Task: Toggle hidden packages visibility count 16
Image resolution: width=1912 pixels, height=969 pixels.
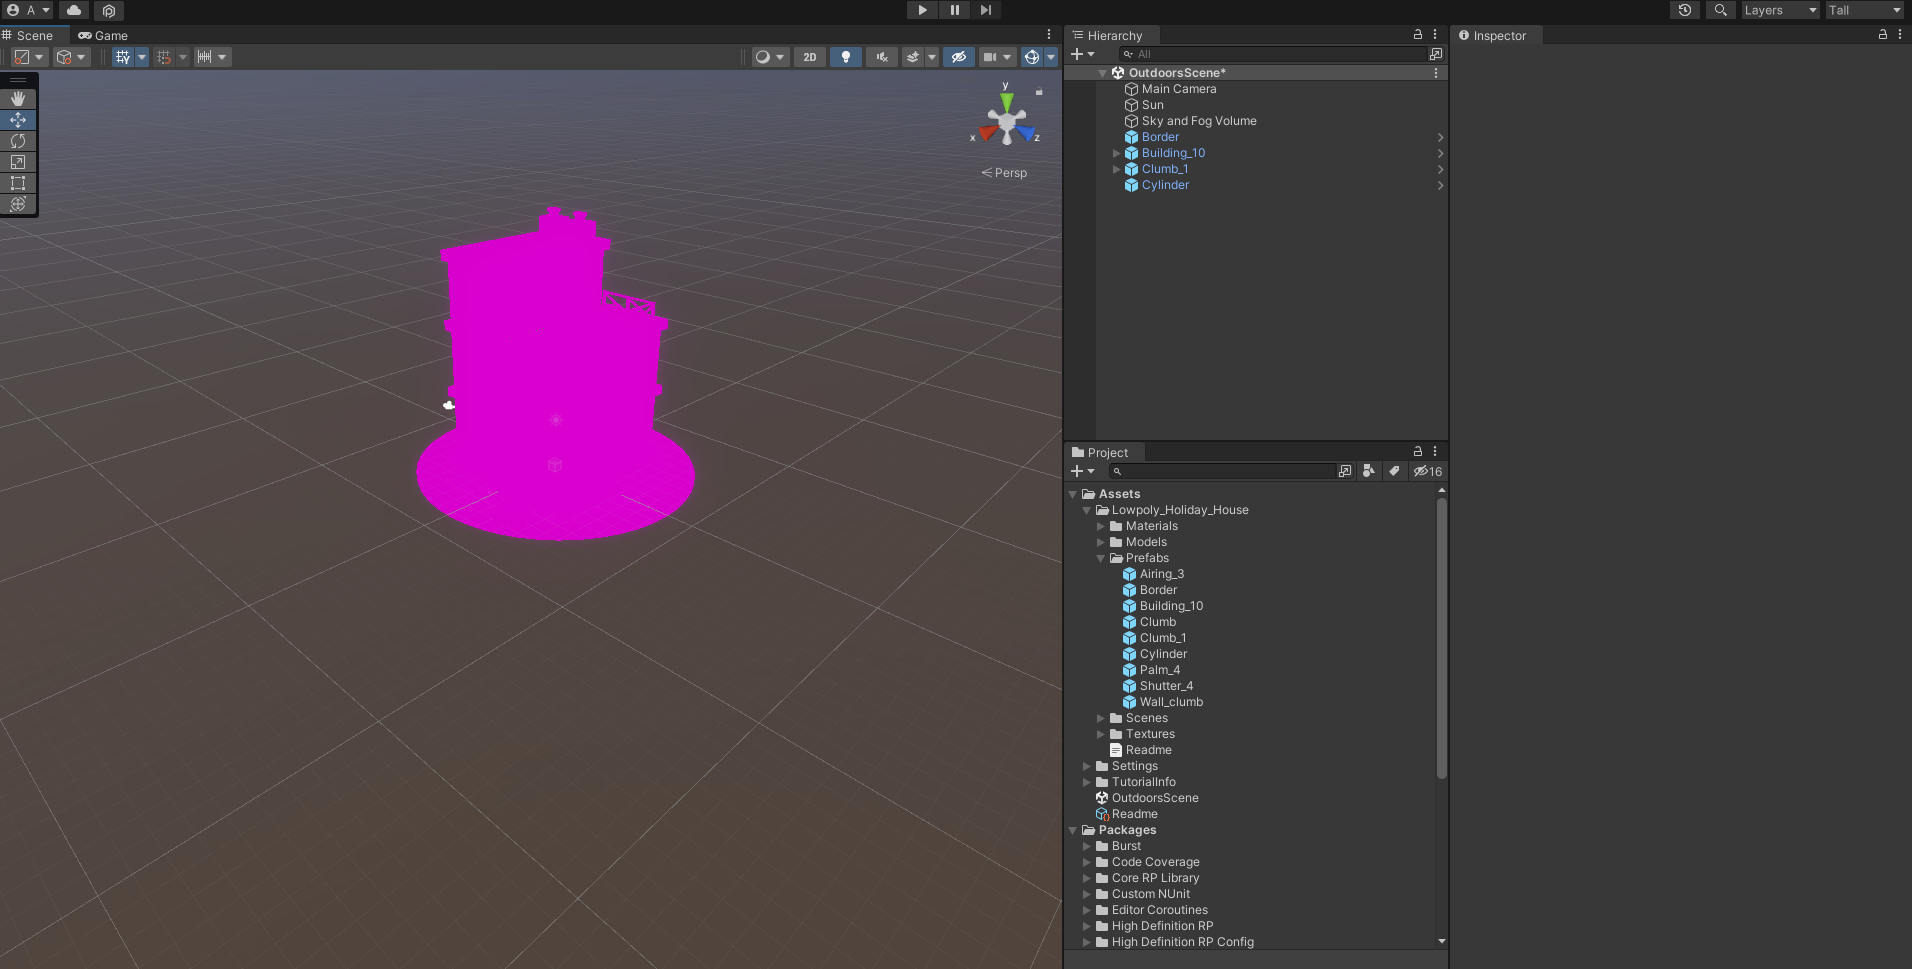Action: coord(1428,471)
